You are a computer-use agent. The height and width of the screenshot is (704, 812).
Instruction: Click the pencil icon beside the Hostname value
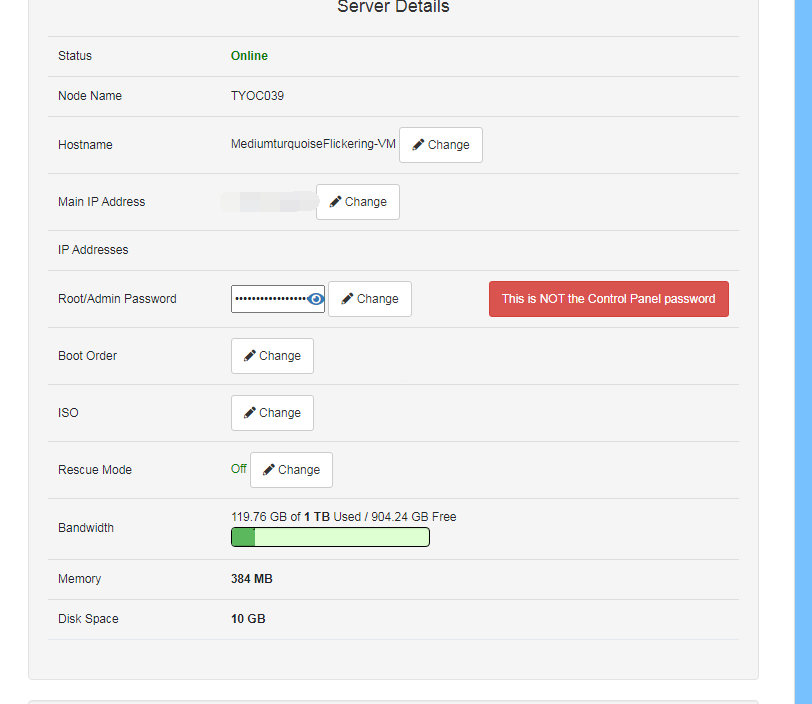pos(418,145)
